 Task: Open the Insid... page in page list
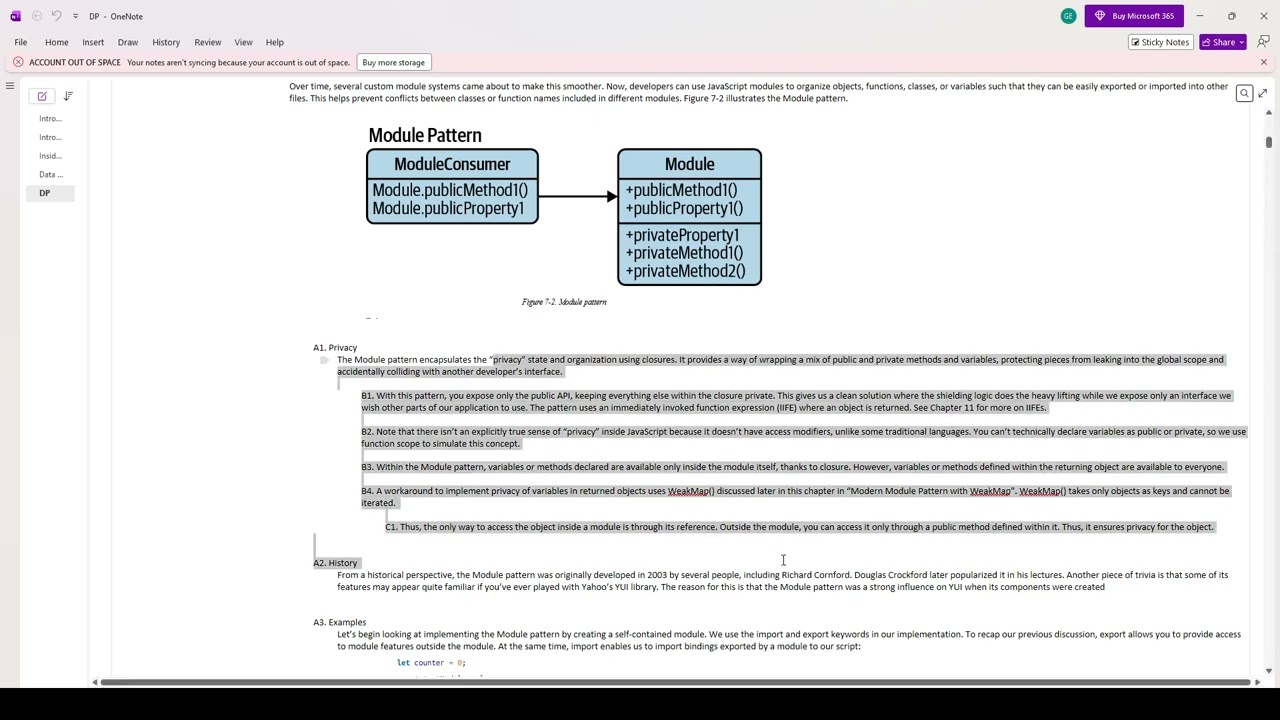coord(50,156)
